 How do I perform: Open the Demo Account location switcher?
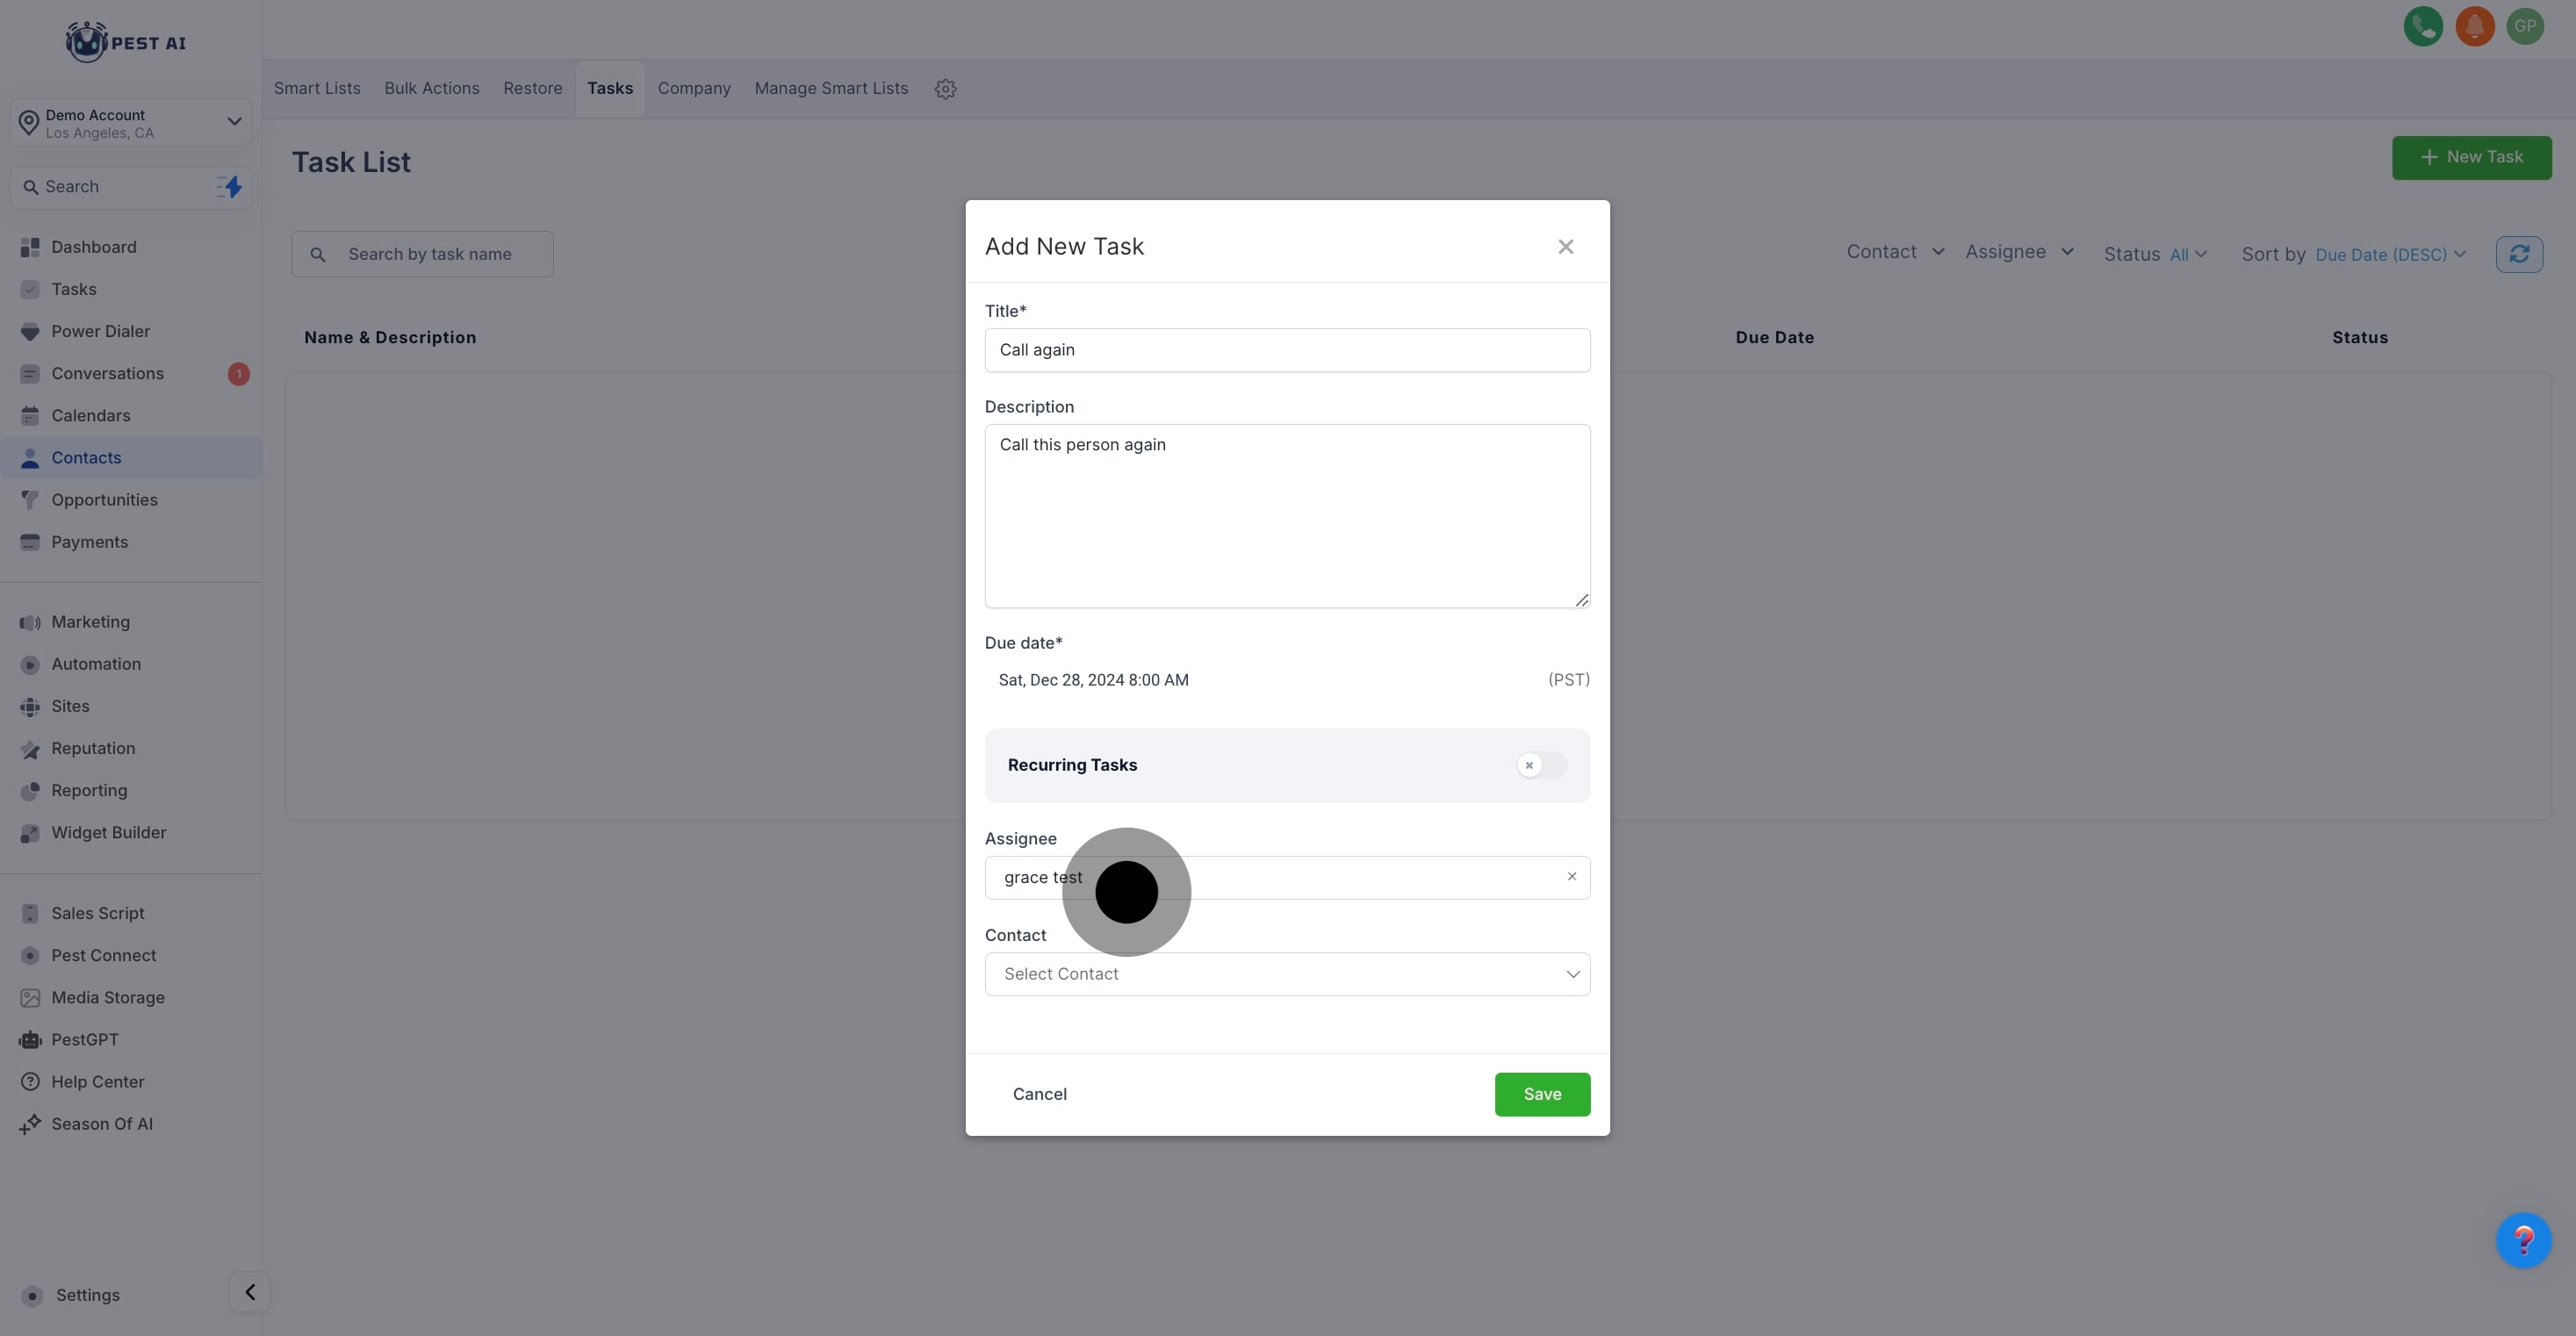131,123
